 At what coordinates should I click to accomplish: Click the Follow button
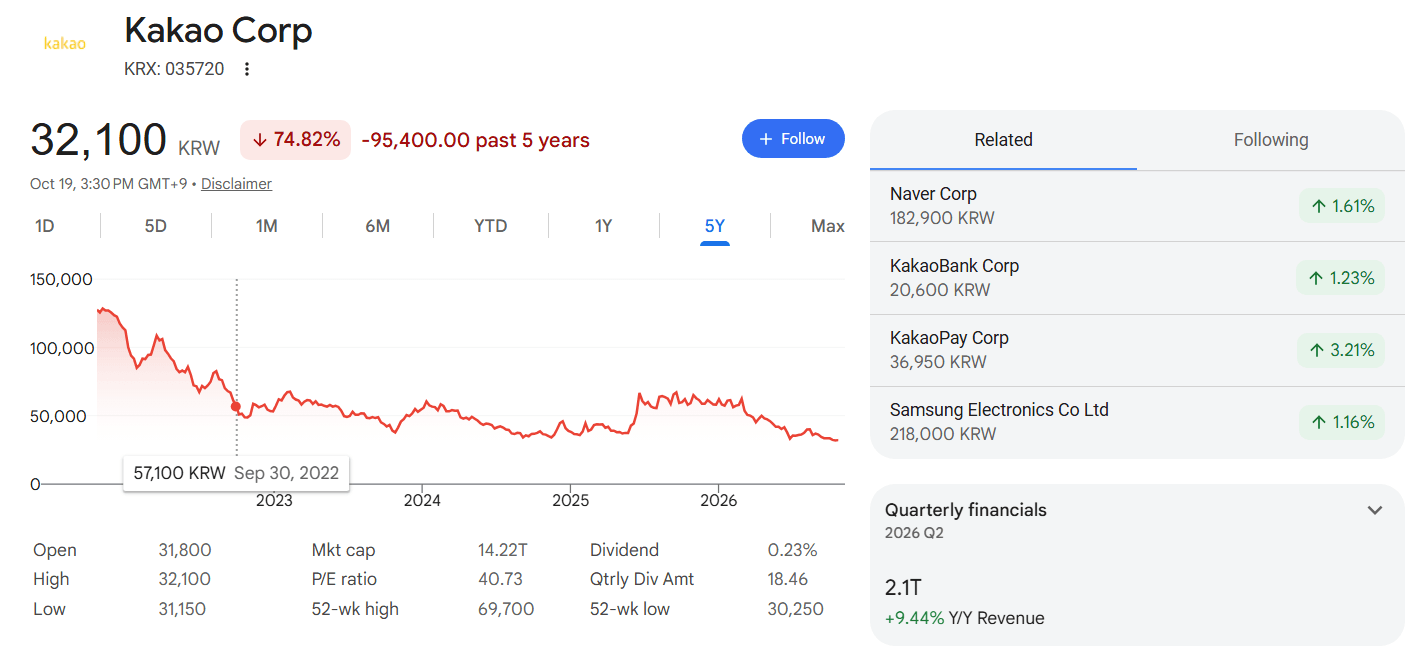[793, 139]
